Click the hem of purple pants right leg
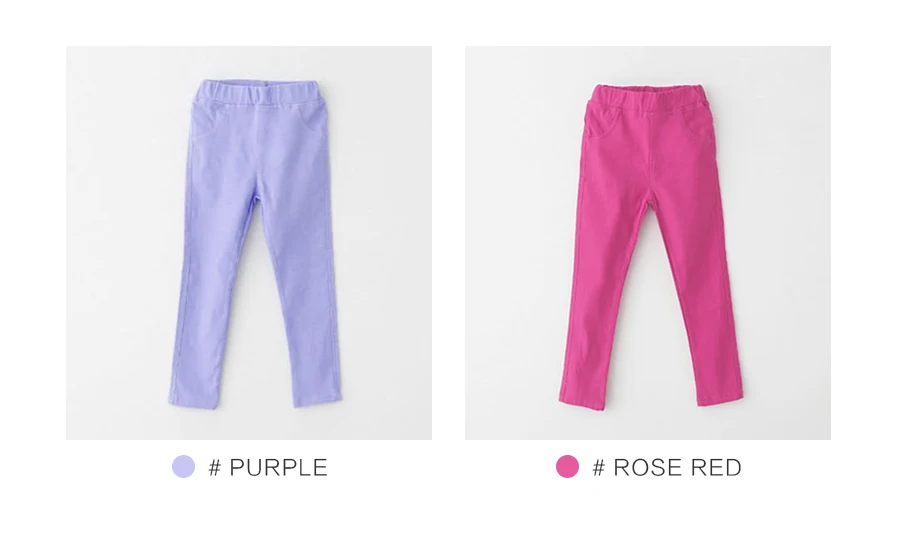Screen dimensions: 900x534 pos(317,400)
